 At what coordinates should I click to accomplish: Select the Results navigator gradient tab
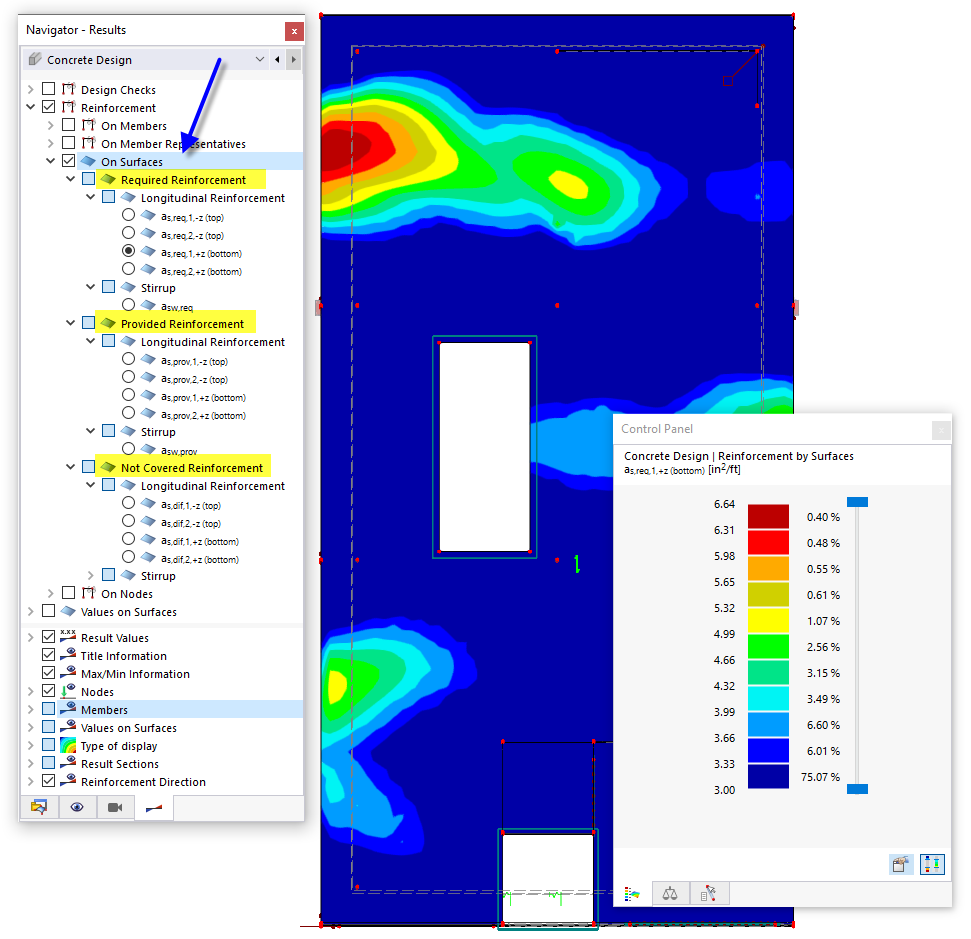tap(152, 807)
